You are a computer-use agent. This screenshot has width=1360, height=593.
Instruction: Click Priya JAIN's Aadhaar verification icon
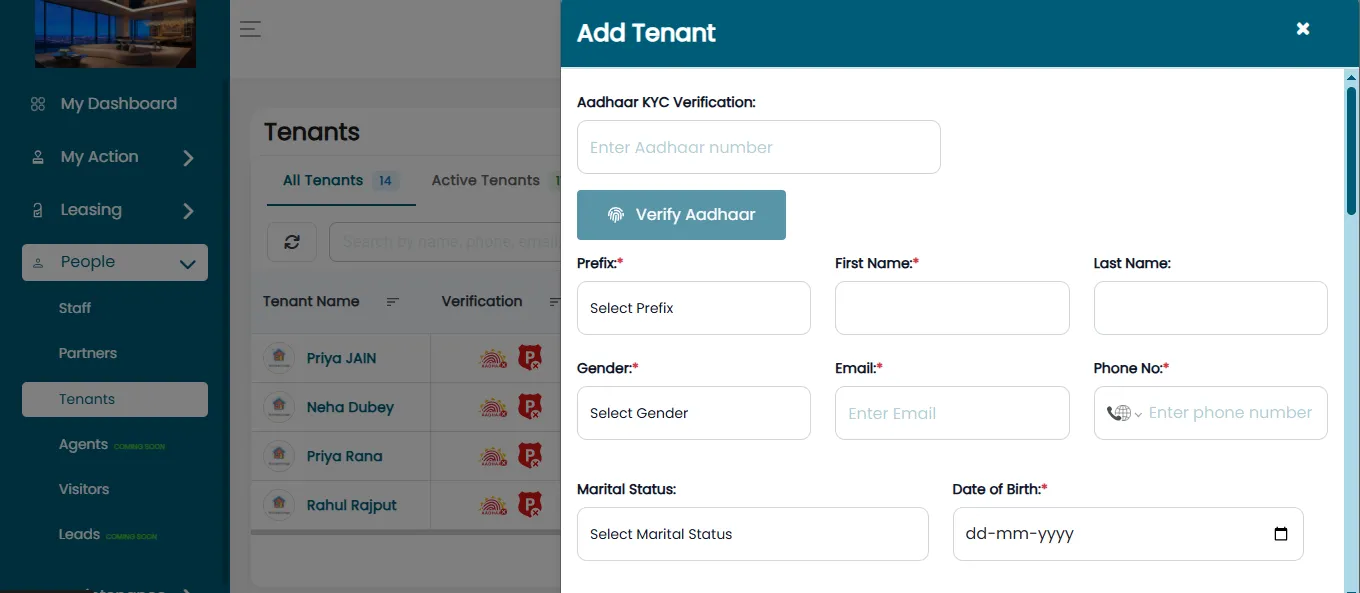494,358
